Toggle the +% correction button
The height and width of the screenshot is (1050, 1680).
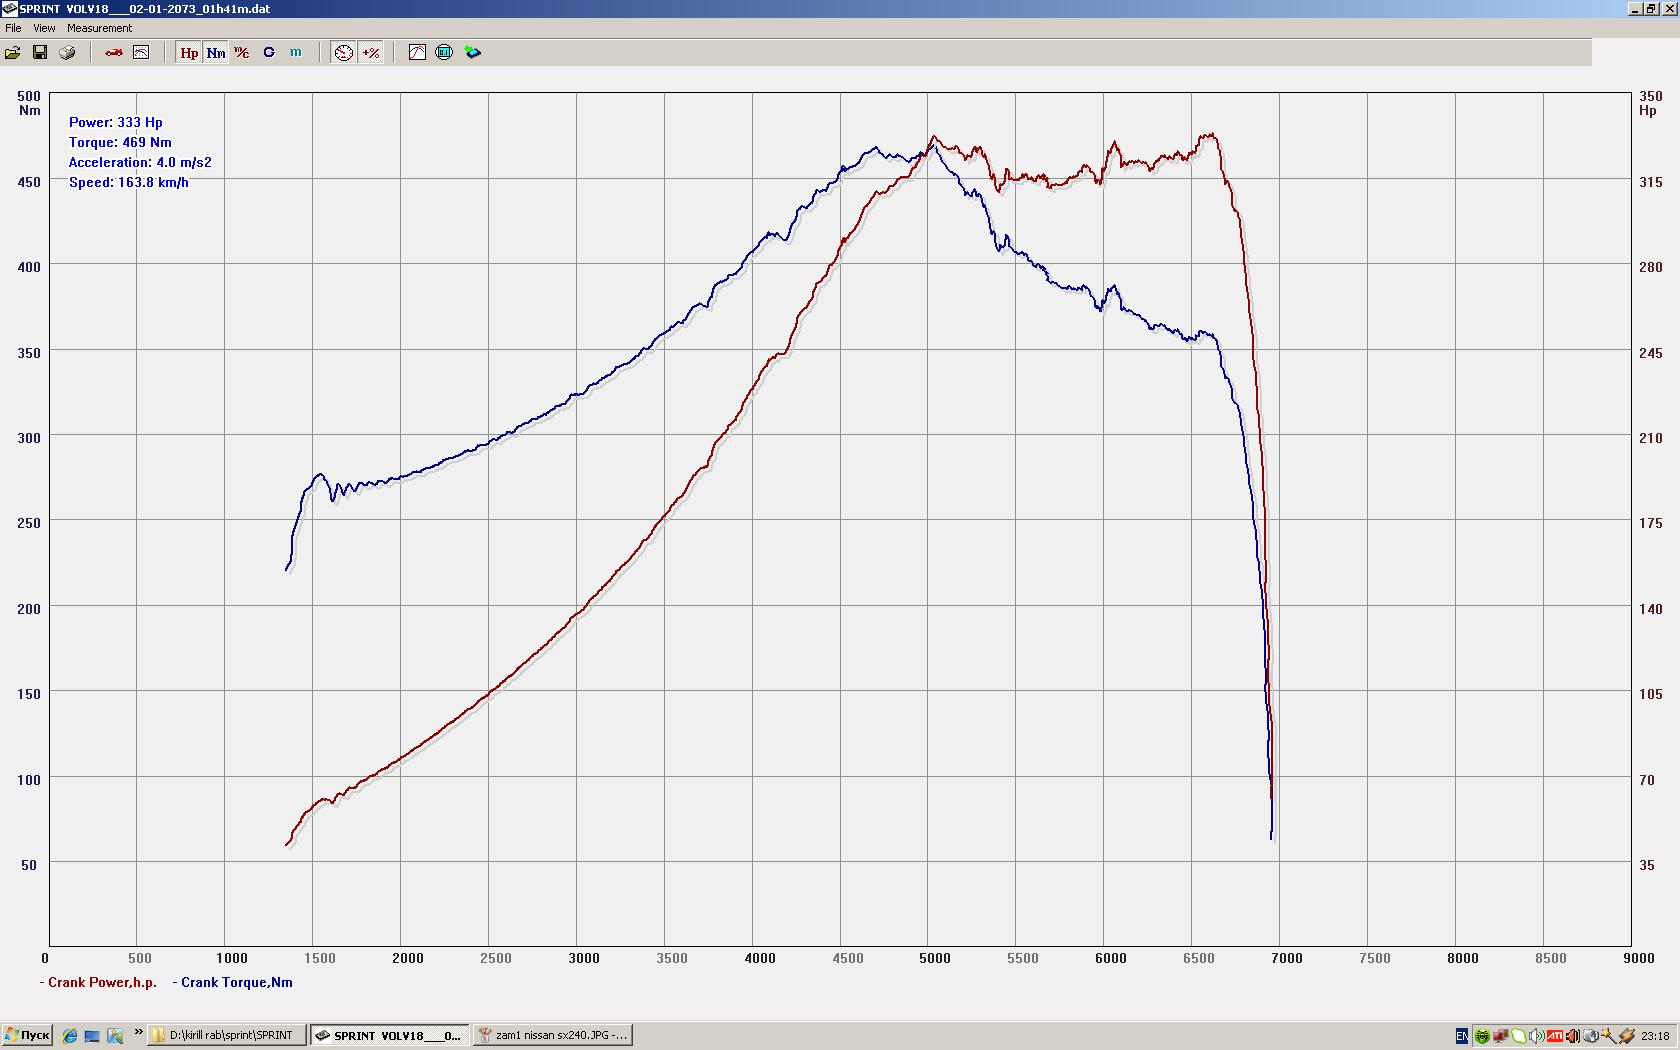pos(371,52)
